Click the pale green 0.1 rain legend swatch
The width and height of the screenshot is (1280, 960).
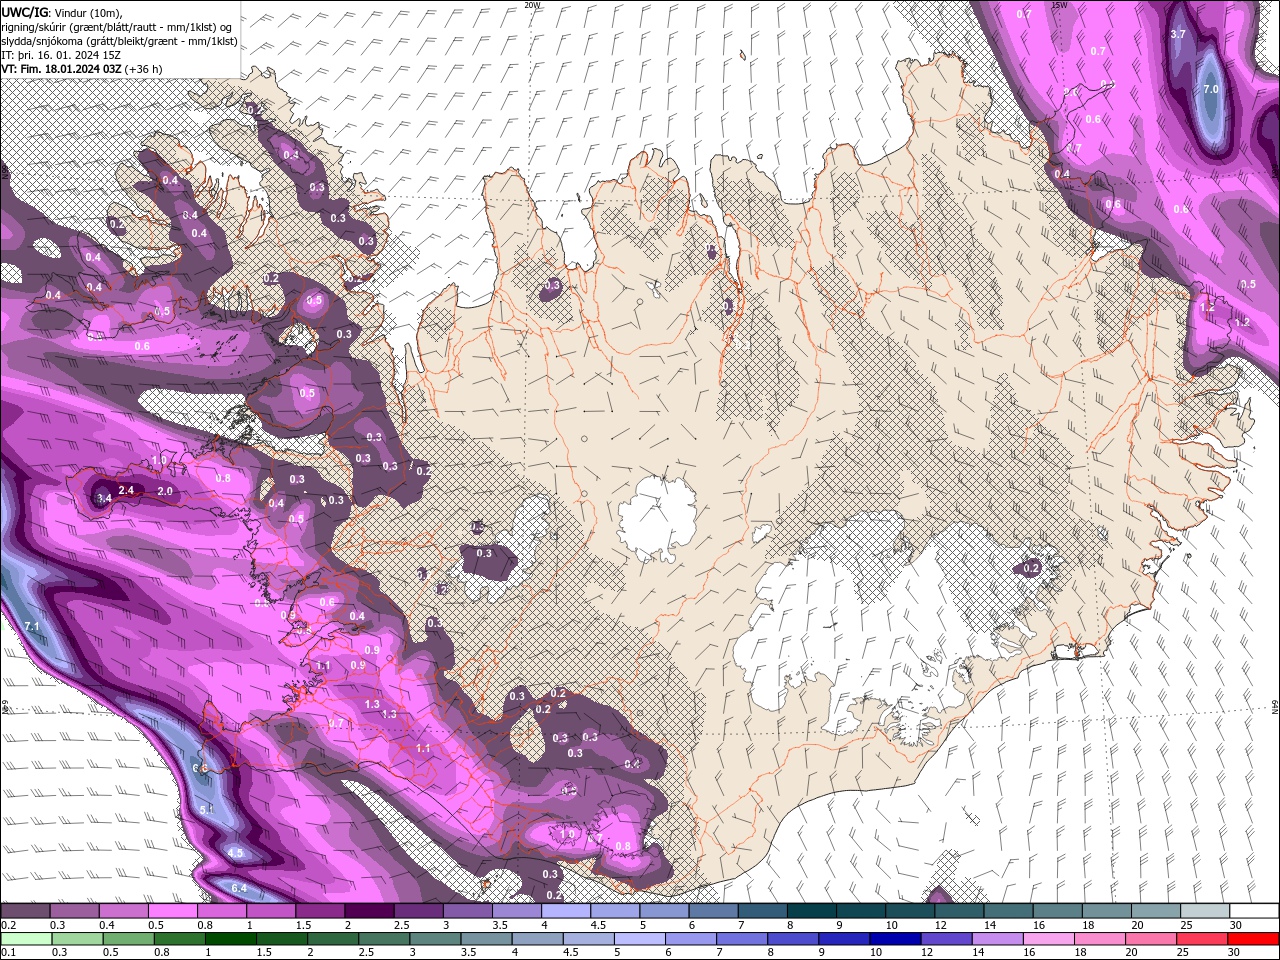[25, 939]
